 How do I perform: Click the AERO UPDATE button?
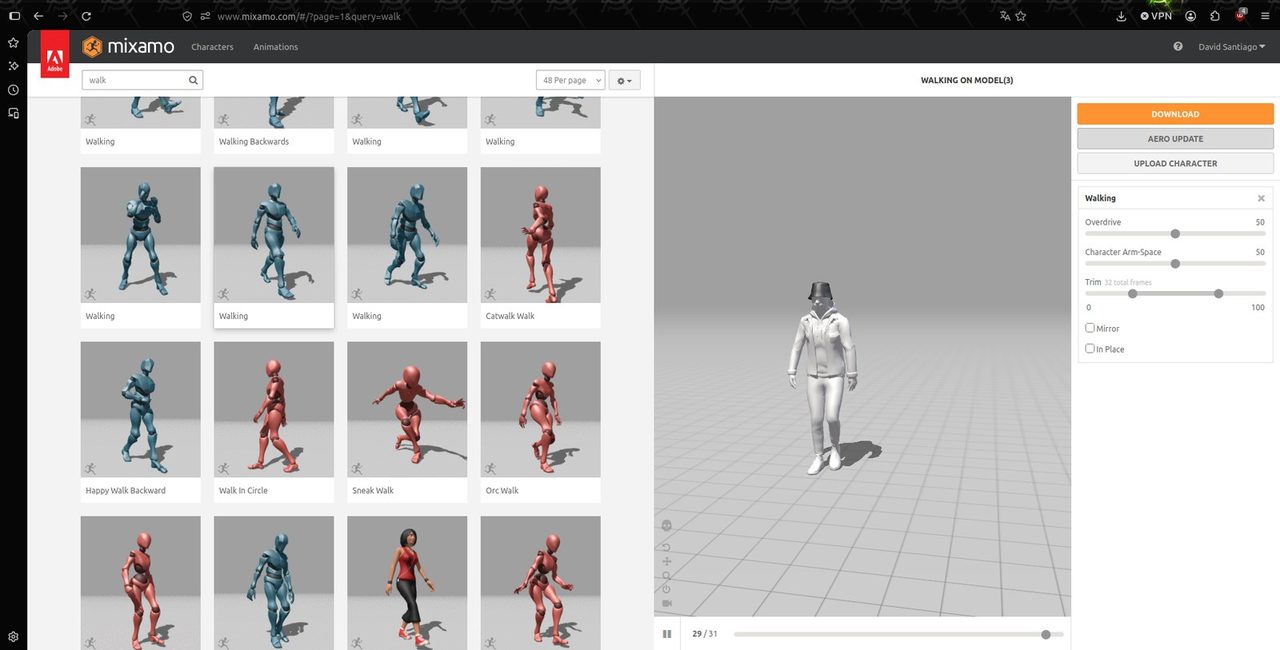coord(1175,139)
